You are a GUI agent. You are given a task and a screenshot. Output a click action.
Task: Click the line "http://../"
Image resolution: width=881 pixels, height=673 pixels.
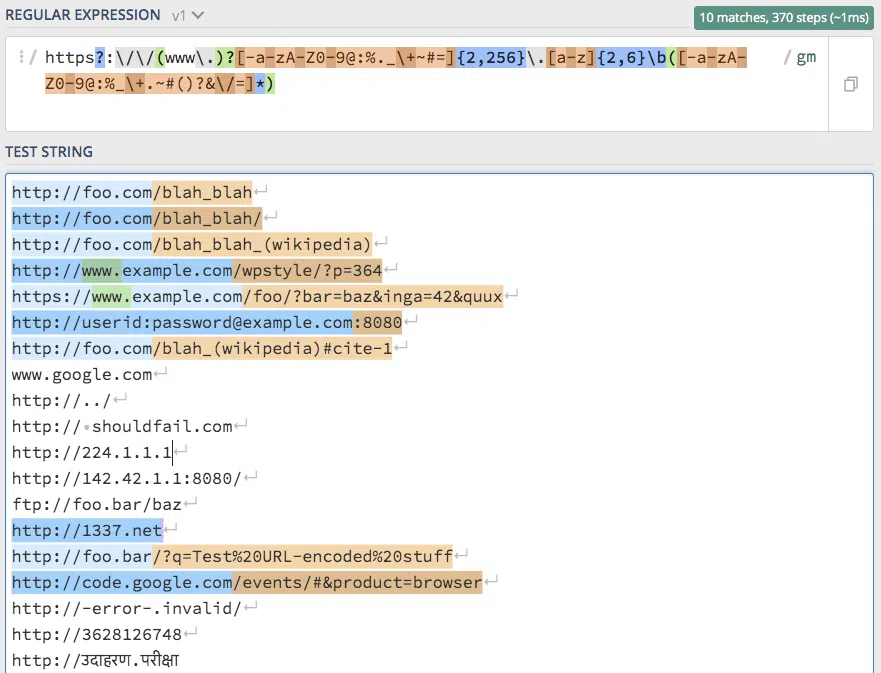click(x=61, y=401)
